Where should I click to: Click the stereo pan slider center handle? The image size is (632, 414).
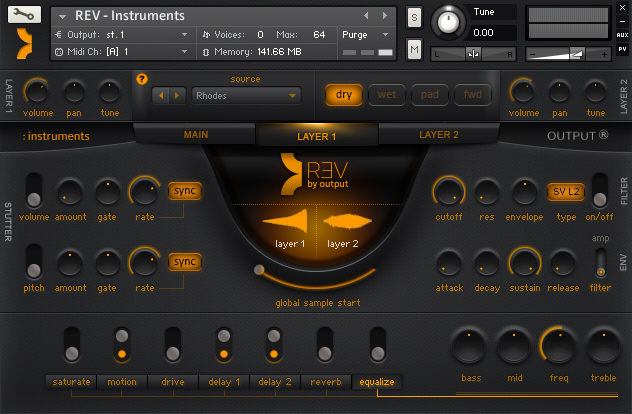point(473,54)
